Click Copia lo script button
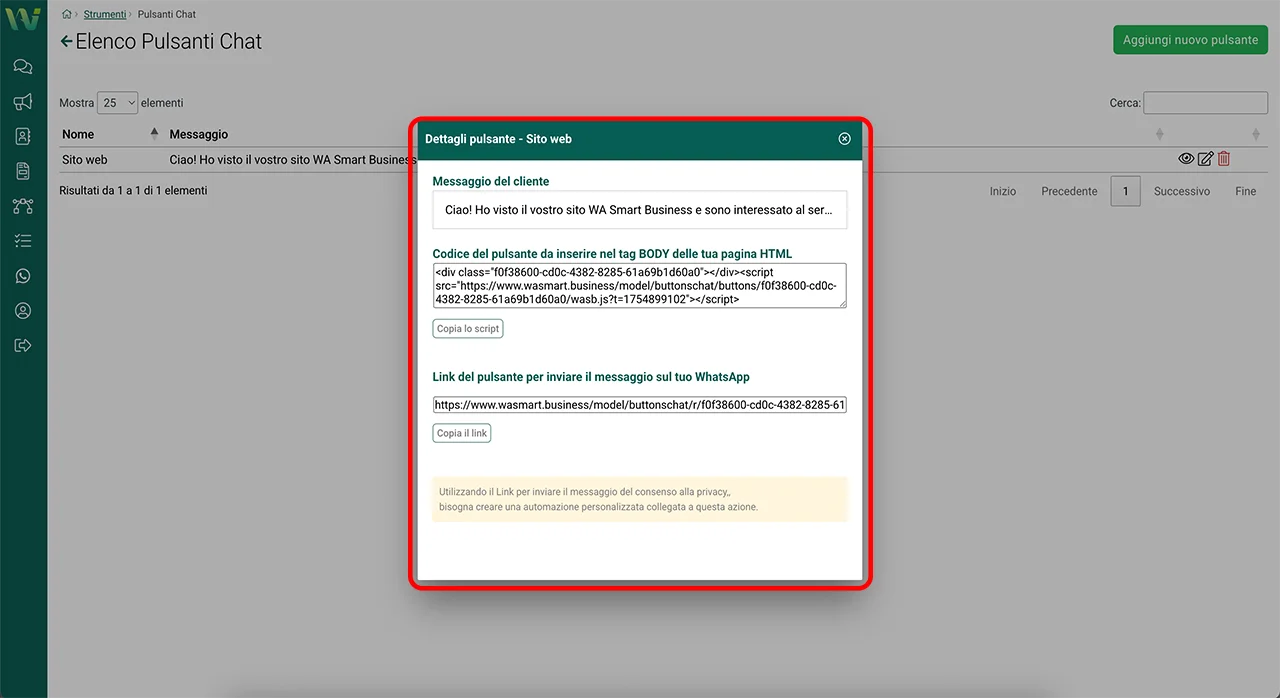The height and width of the screenshot is (698, 1280). coord(468,328)
